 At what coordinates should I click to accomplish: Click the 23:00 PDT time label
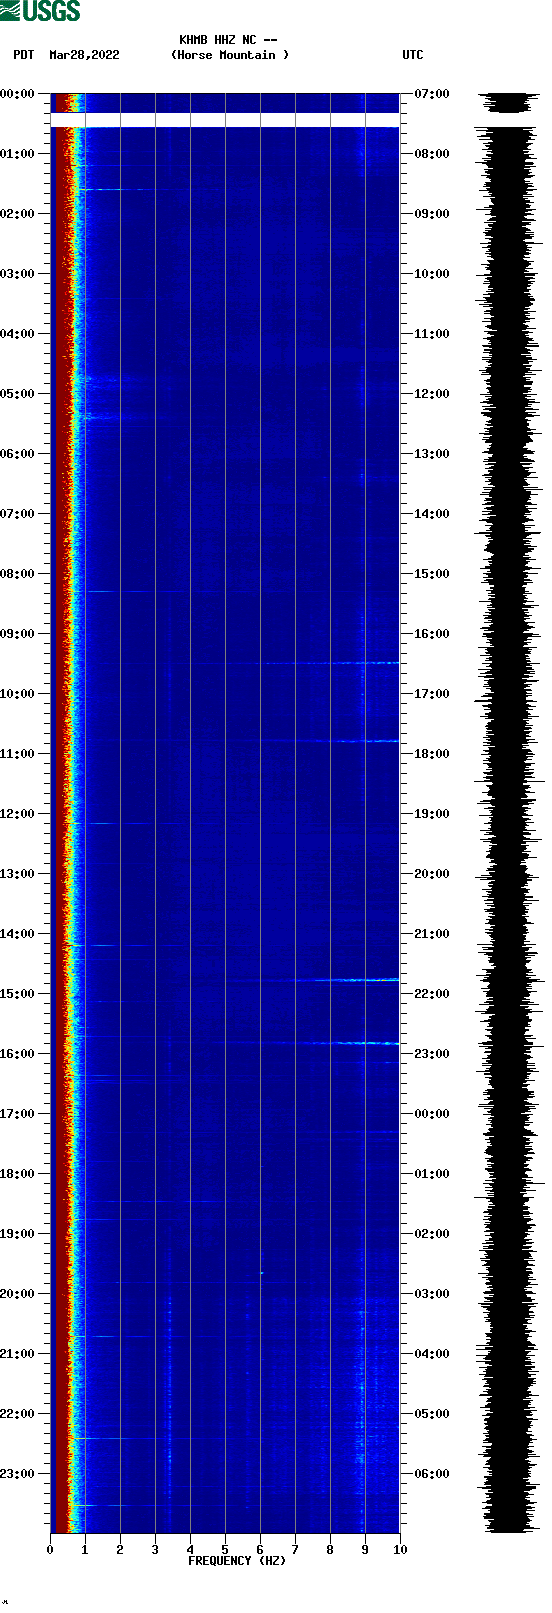[x=18, y=1474]
